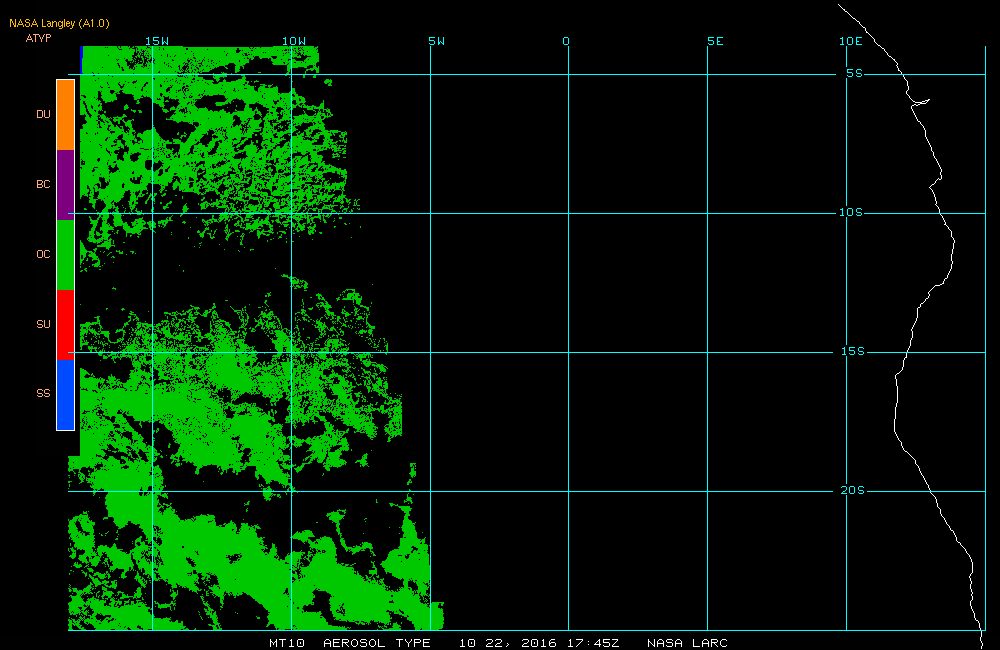This screenshot has width=1000, height=650.
Task: Click the 5S latitude label
Action: (855, 73)
